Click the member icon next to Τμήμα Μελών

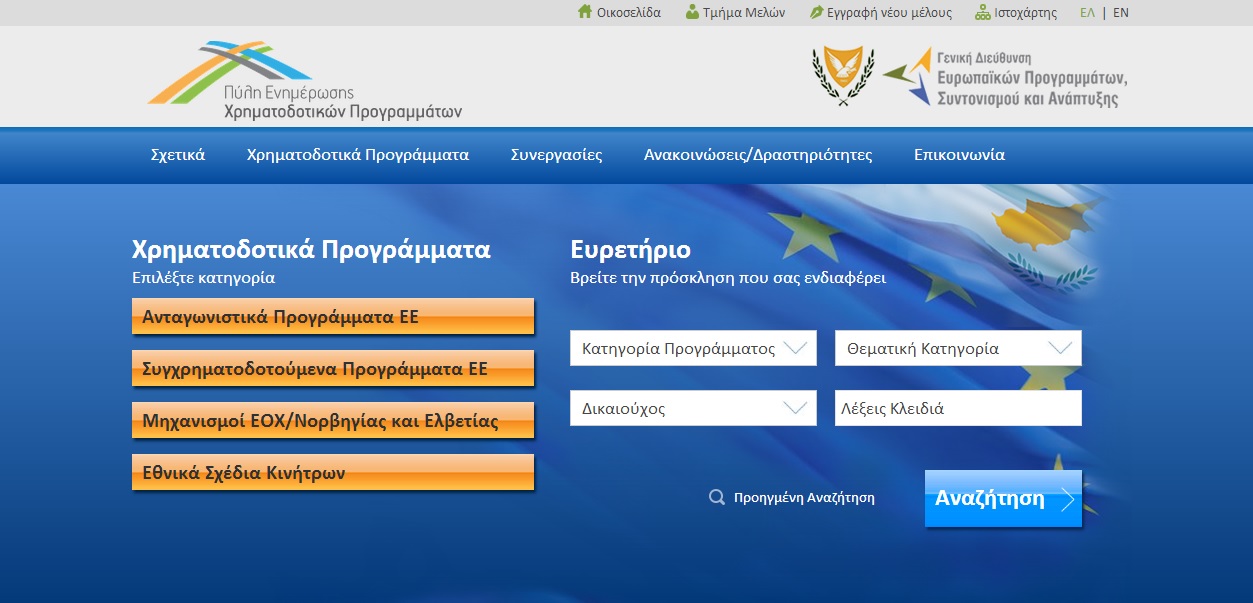[x=692, y=12]
